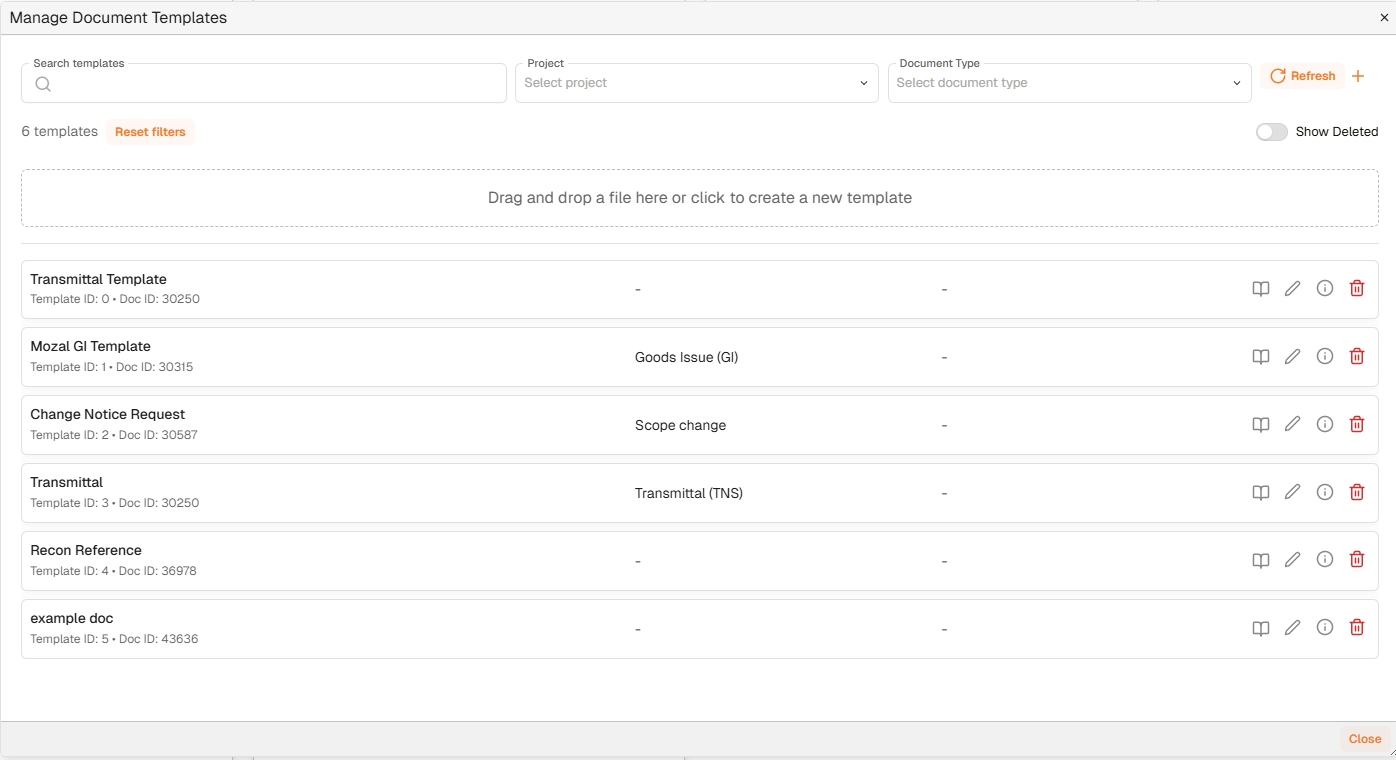This screenshot has width=1396, height=760.
Task: Click the Refresh button
Action: pyautogui.click(x=1302, y=76)
